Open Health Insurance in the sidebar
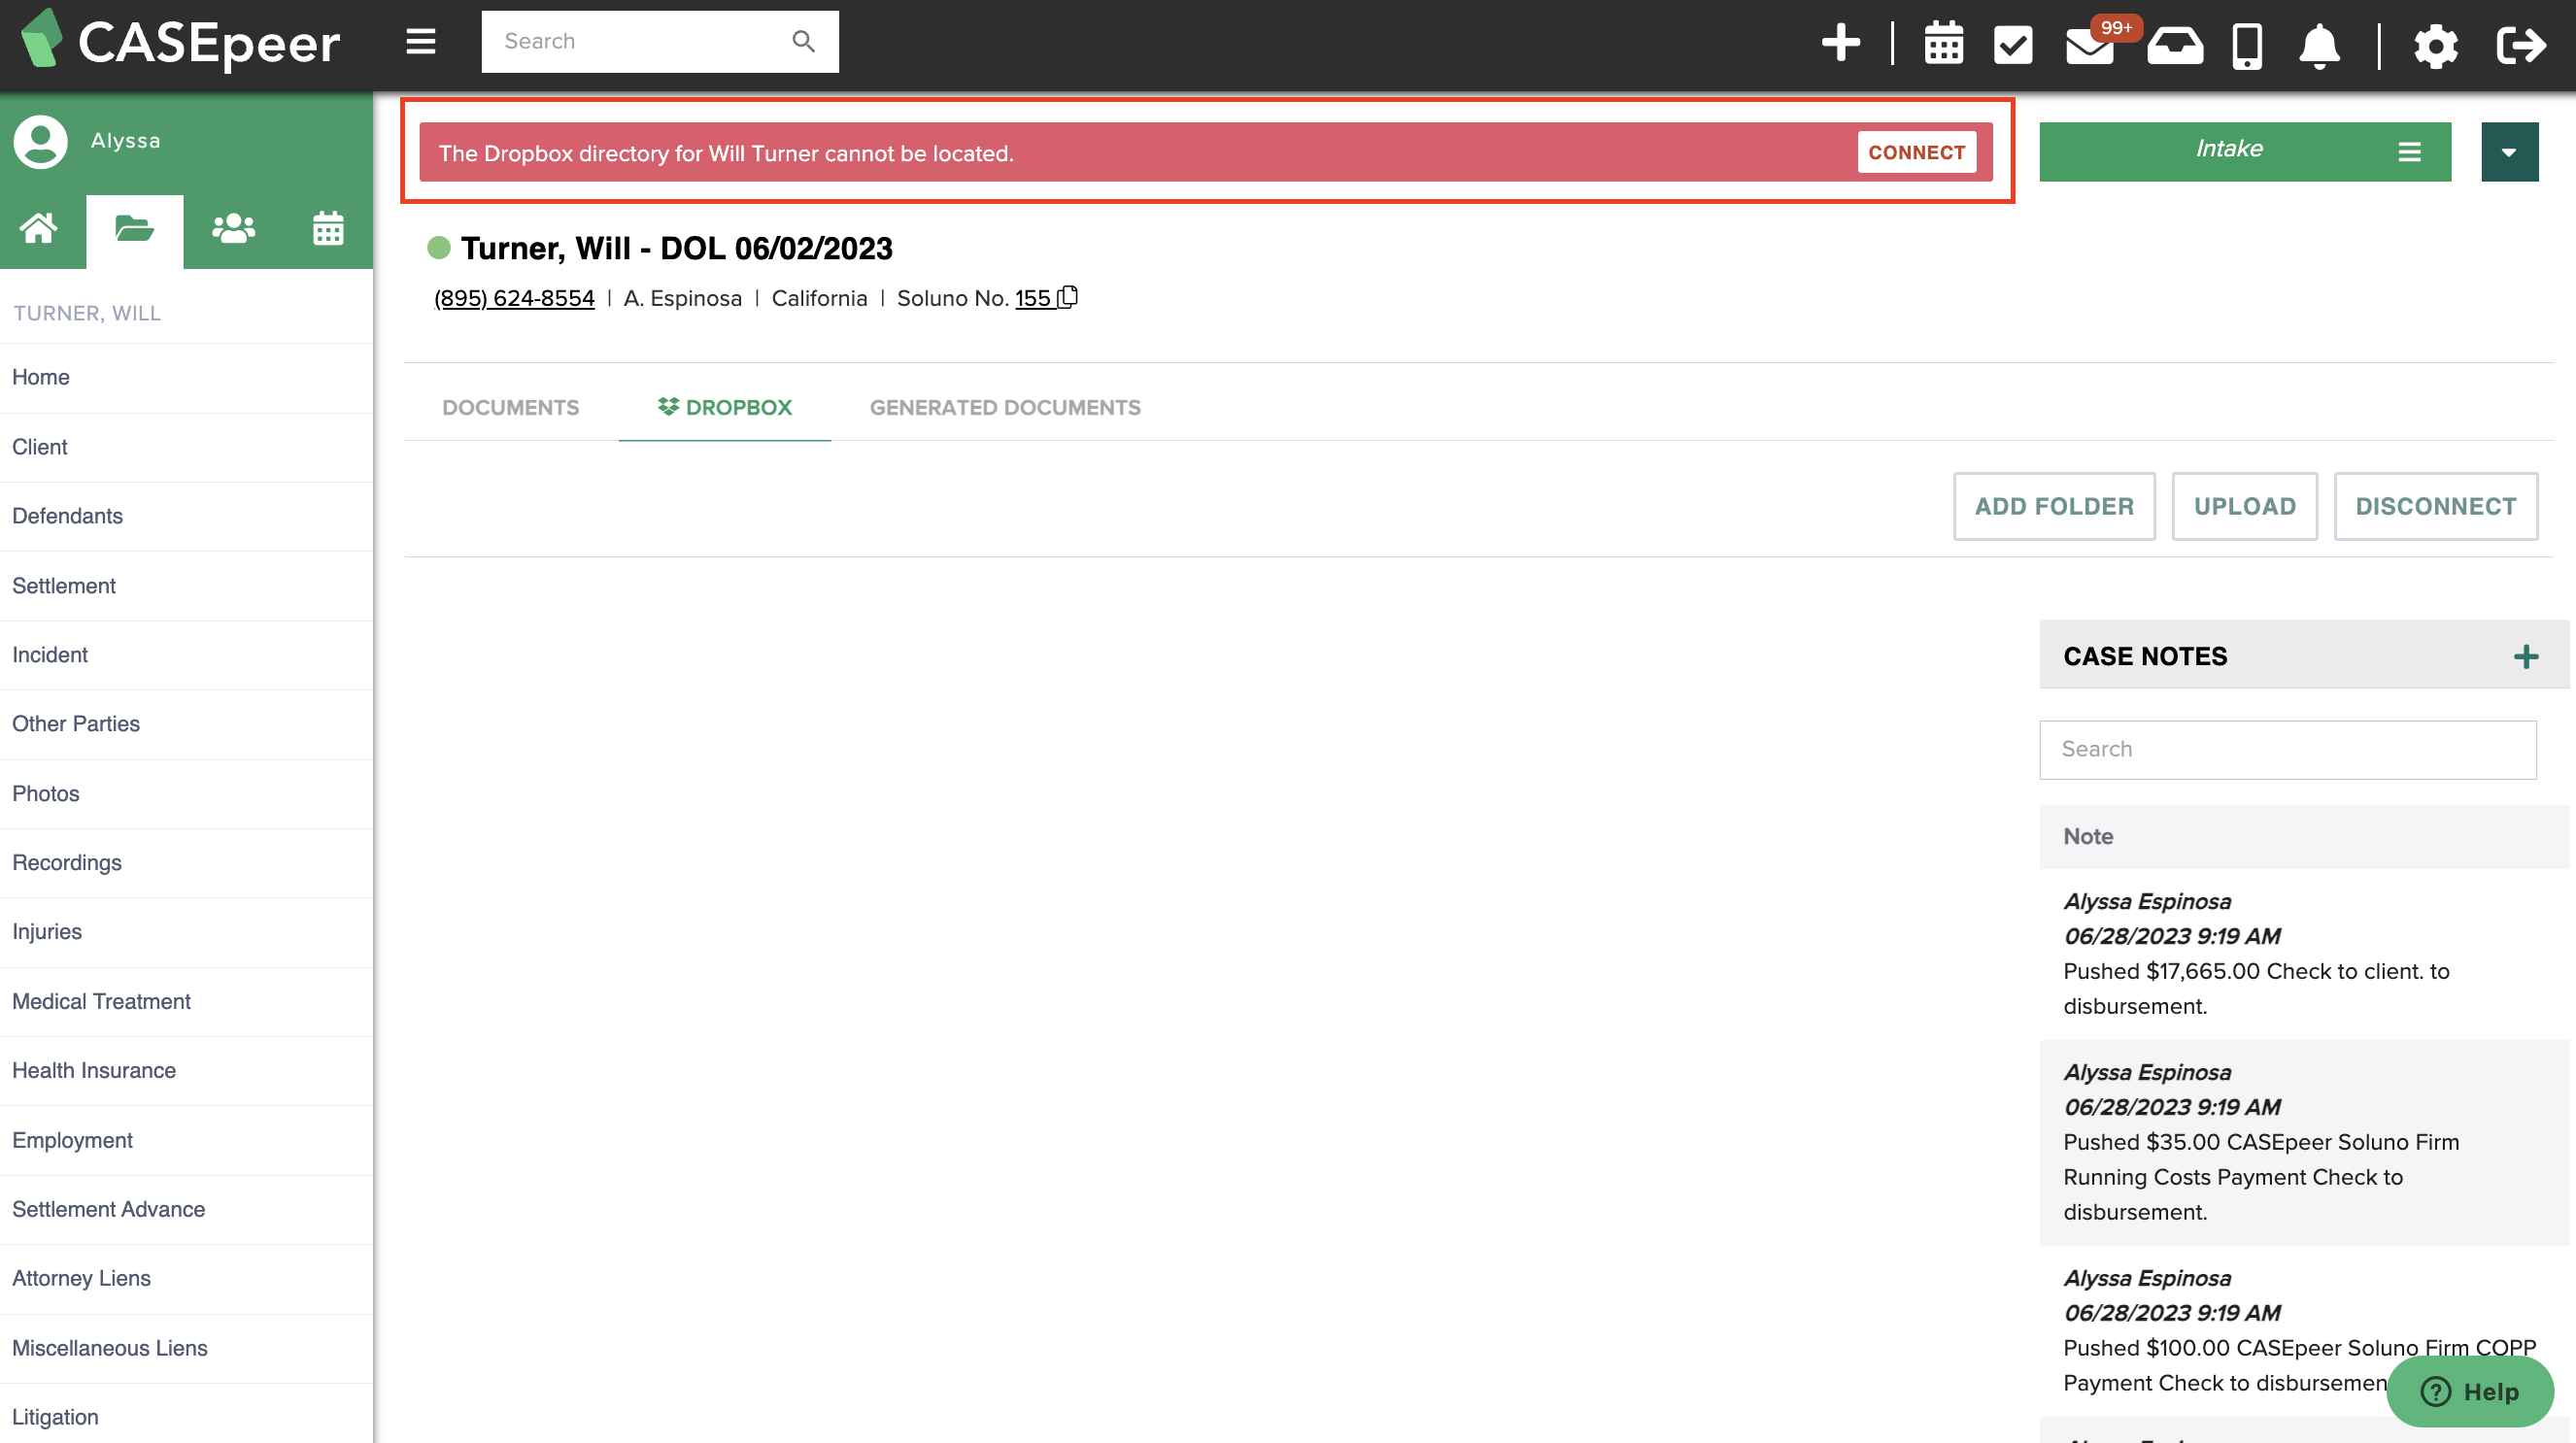The height and width of the screenshot is (1443, 2576). tap(186, 1071)
